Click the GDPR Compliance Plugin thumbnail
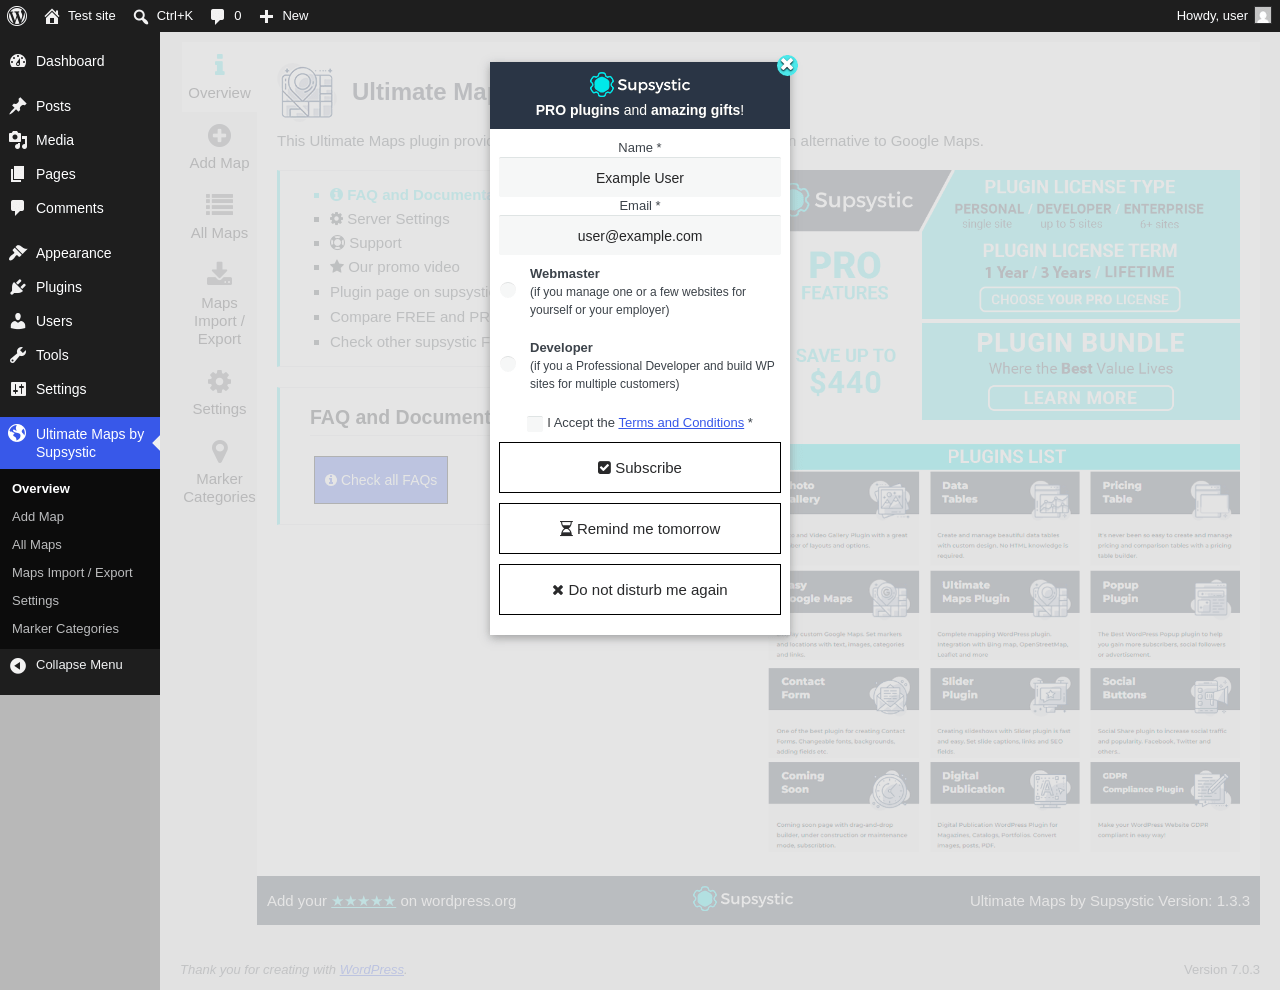Image resolution: width=1280 pixels, height=990 pixels. (x=1165, y=807)
